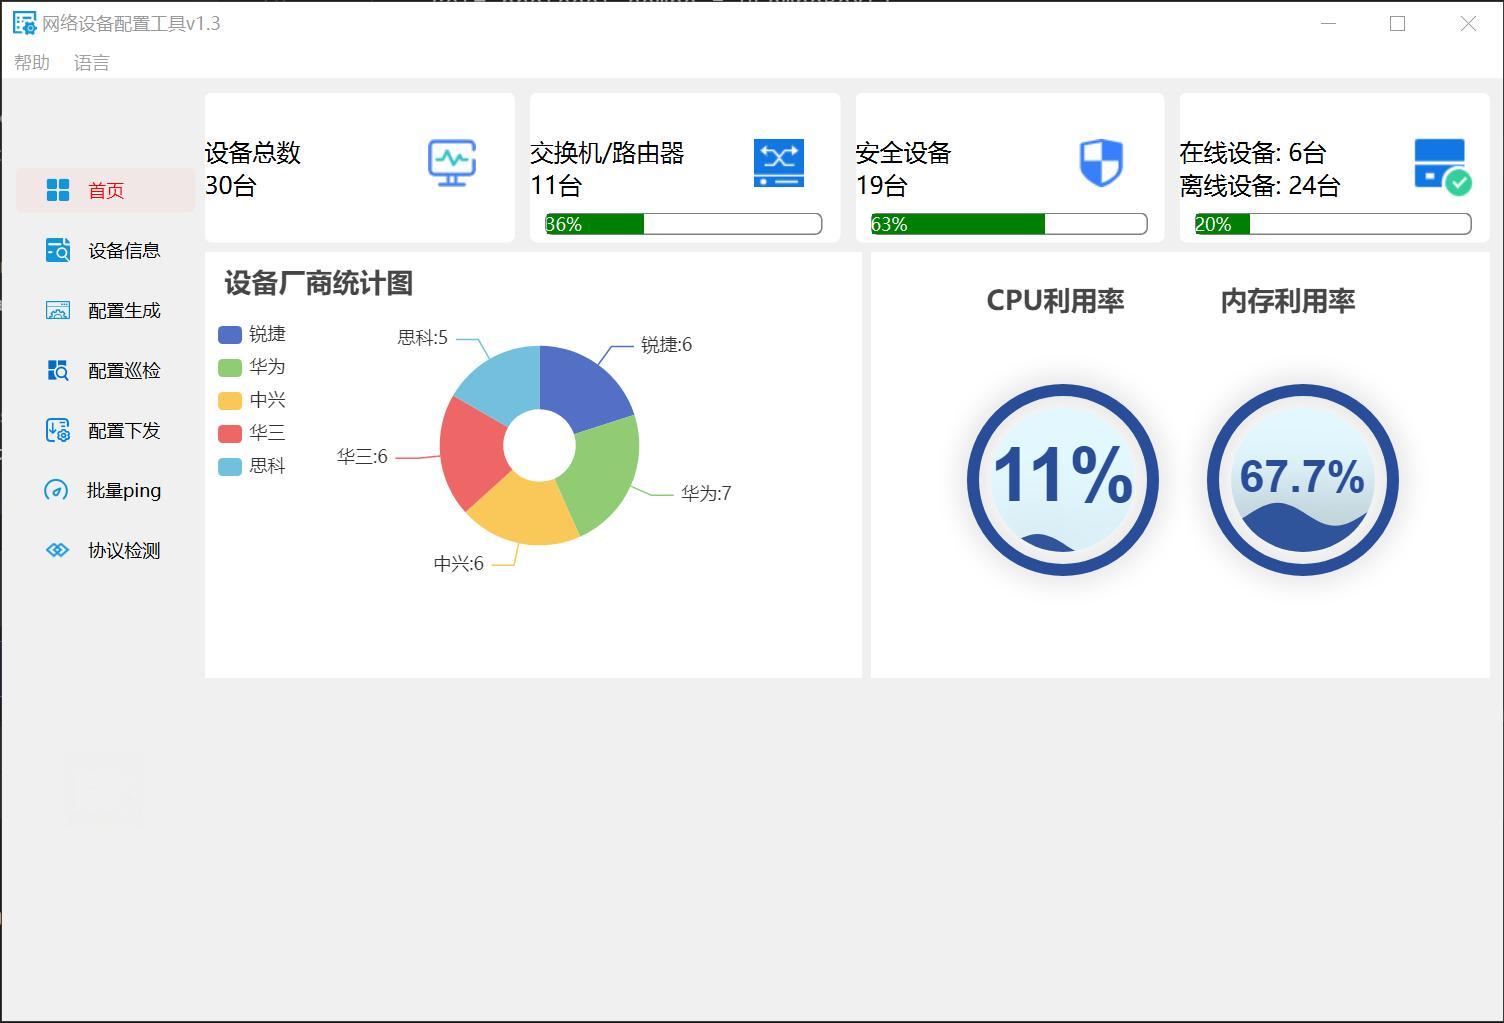The image size is (1504, 1023).
Task: Click the switch icon on 交换机/路由器 card
Action: click(778, 162)
